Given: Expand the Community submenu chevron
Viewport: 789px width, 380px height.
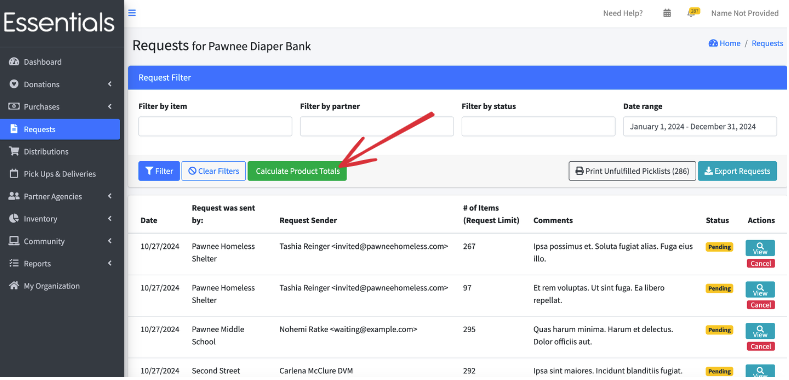Looking at the screenshot, I should [x=110, y=241].
